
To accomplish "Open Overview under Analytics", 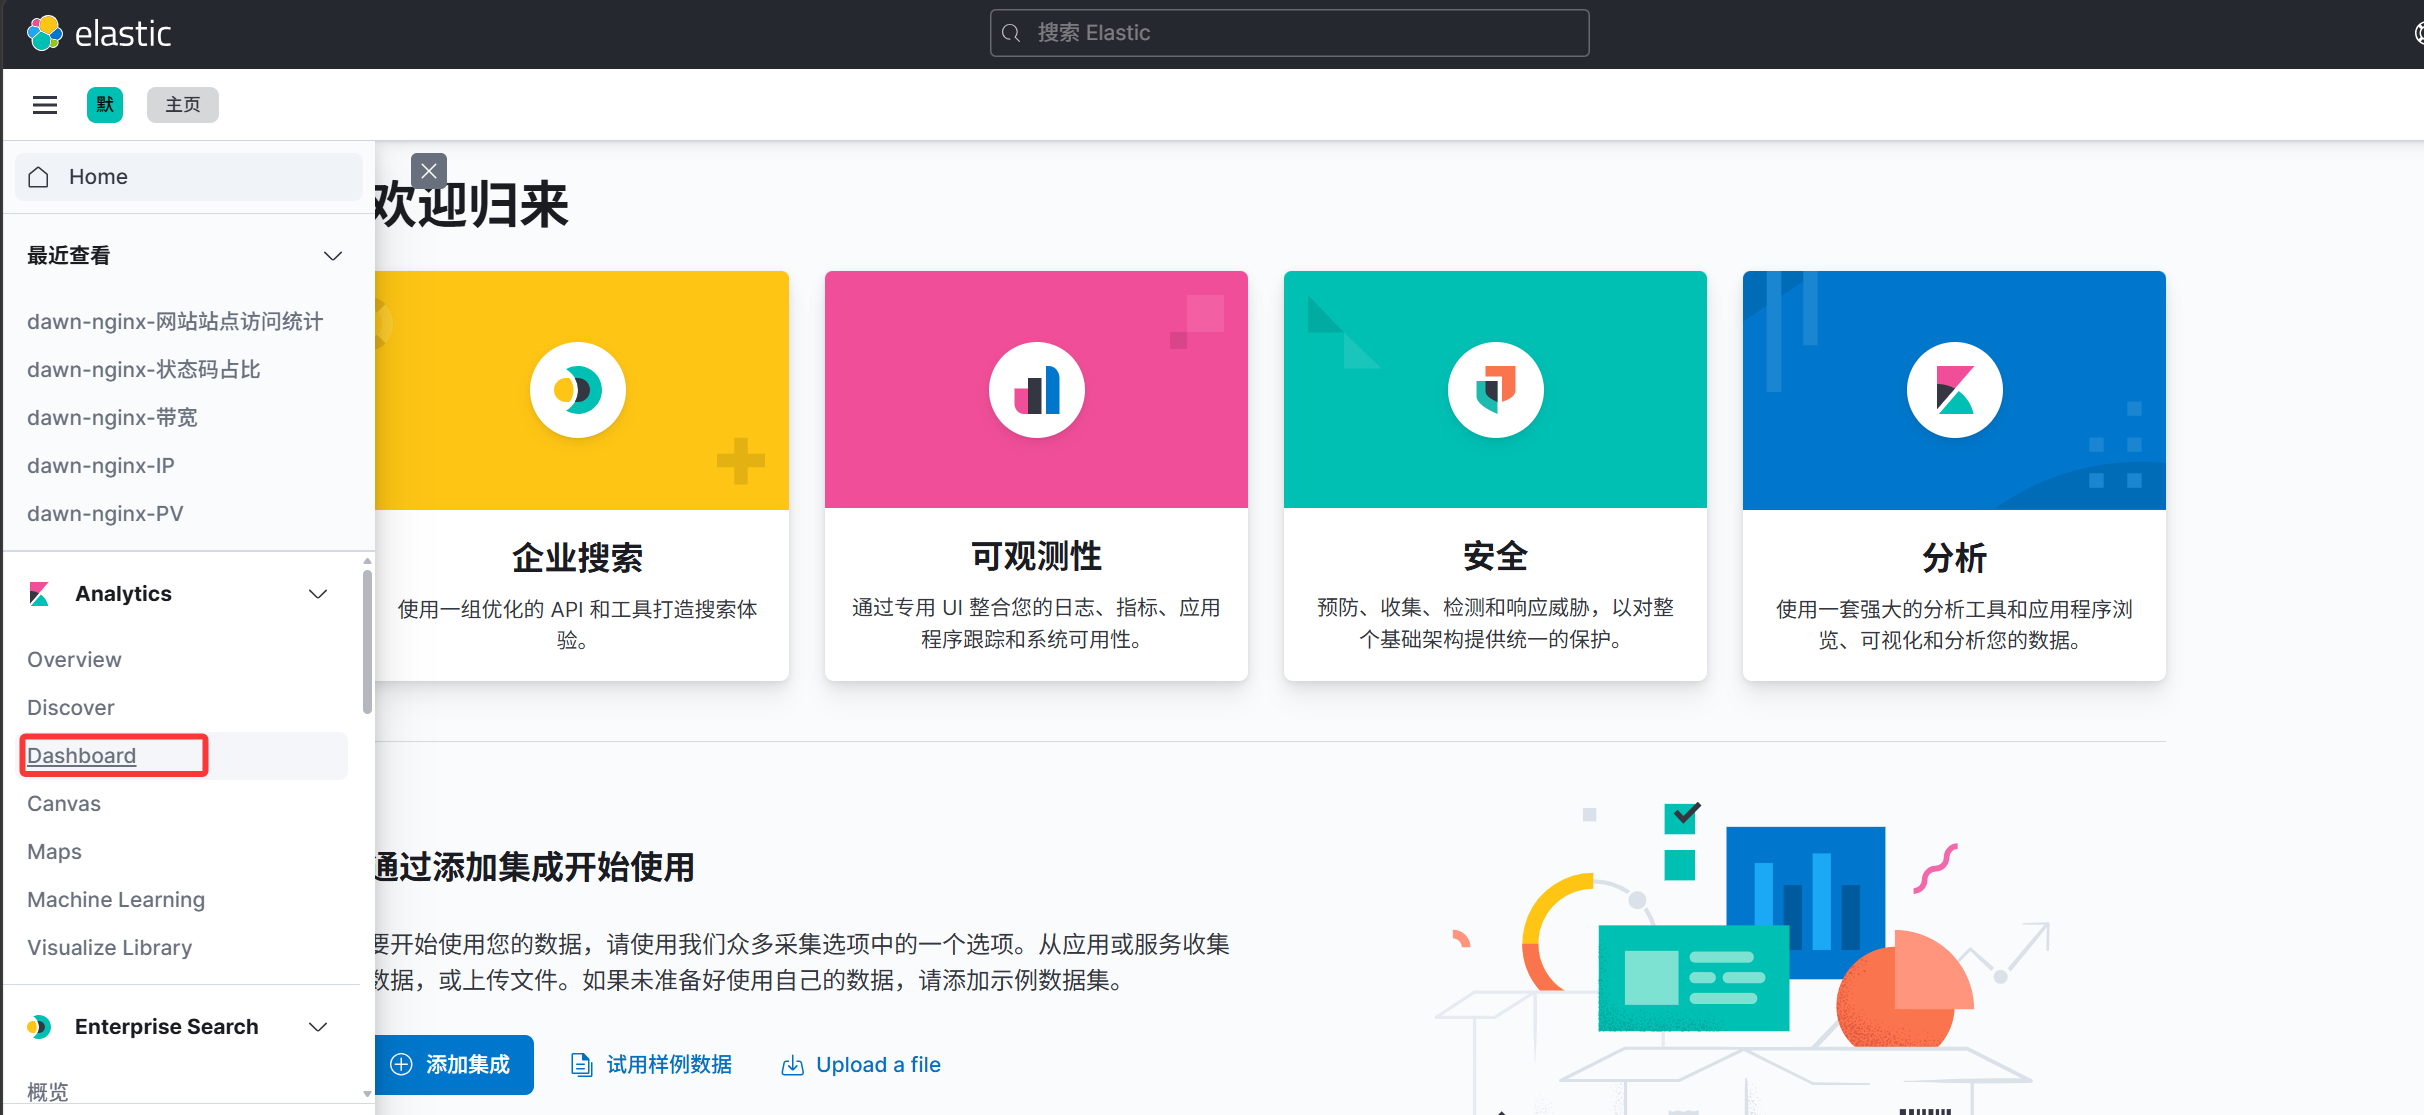I will point(74,660).
